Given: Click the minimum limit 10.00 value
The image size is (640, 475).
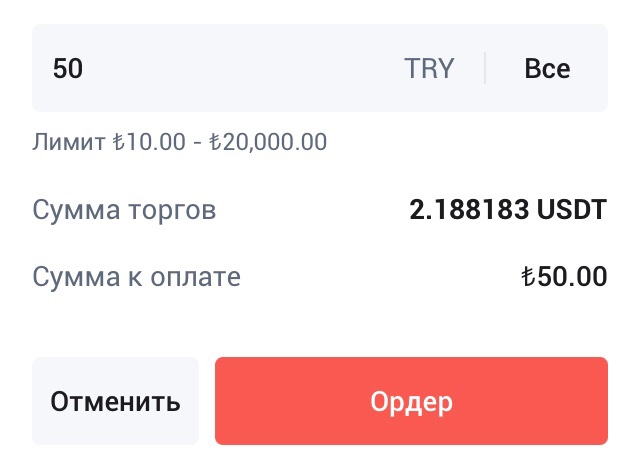Looking at the screenshot, I should [155, 142].
